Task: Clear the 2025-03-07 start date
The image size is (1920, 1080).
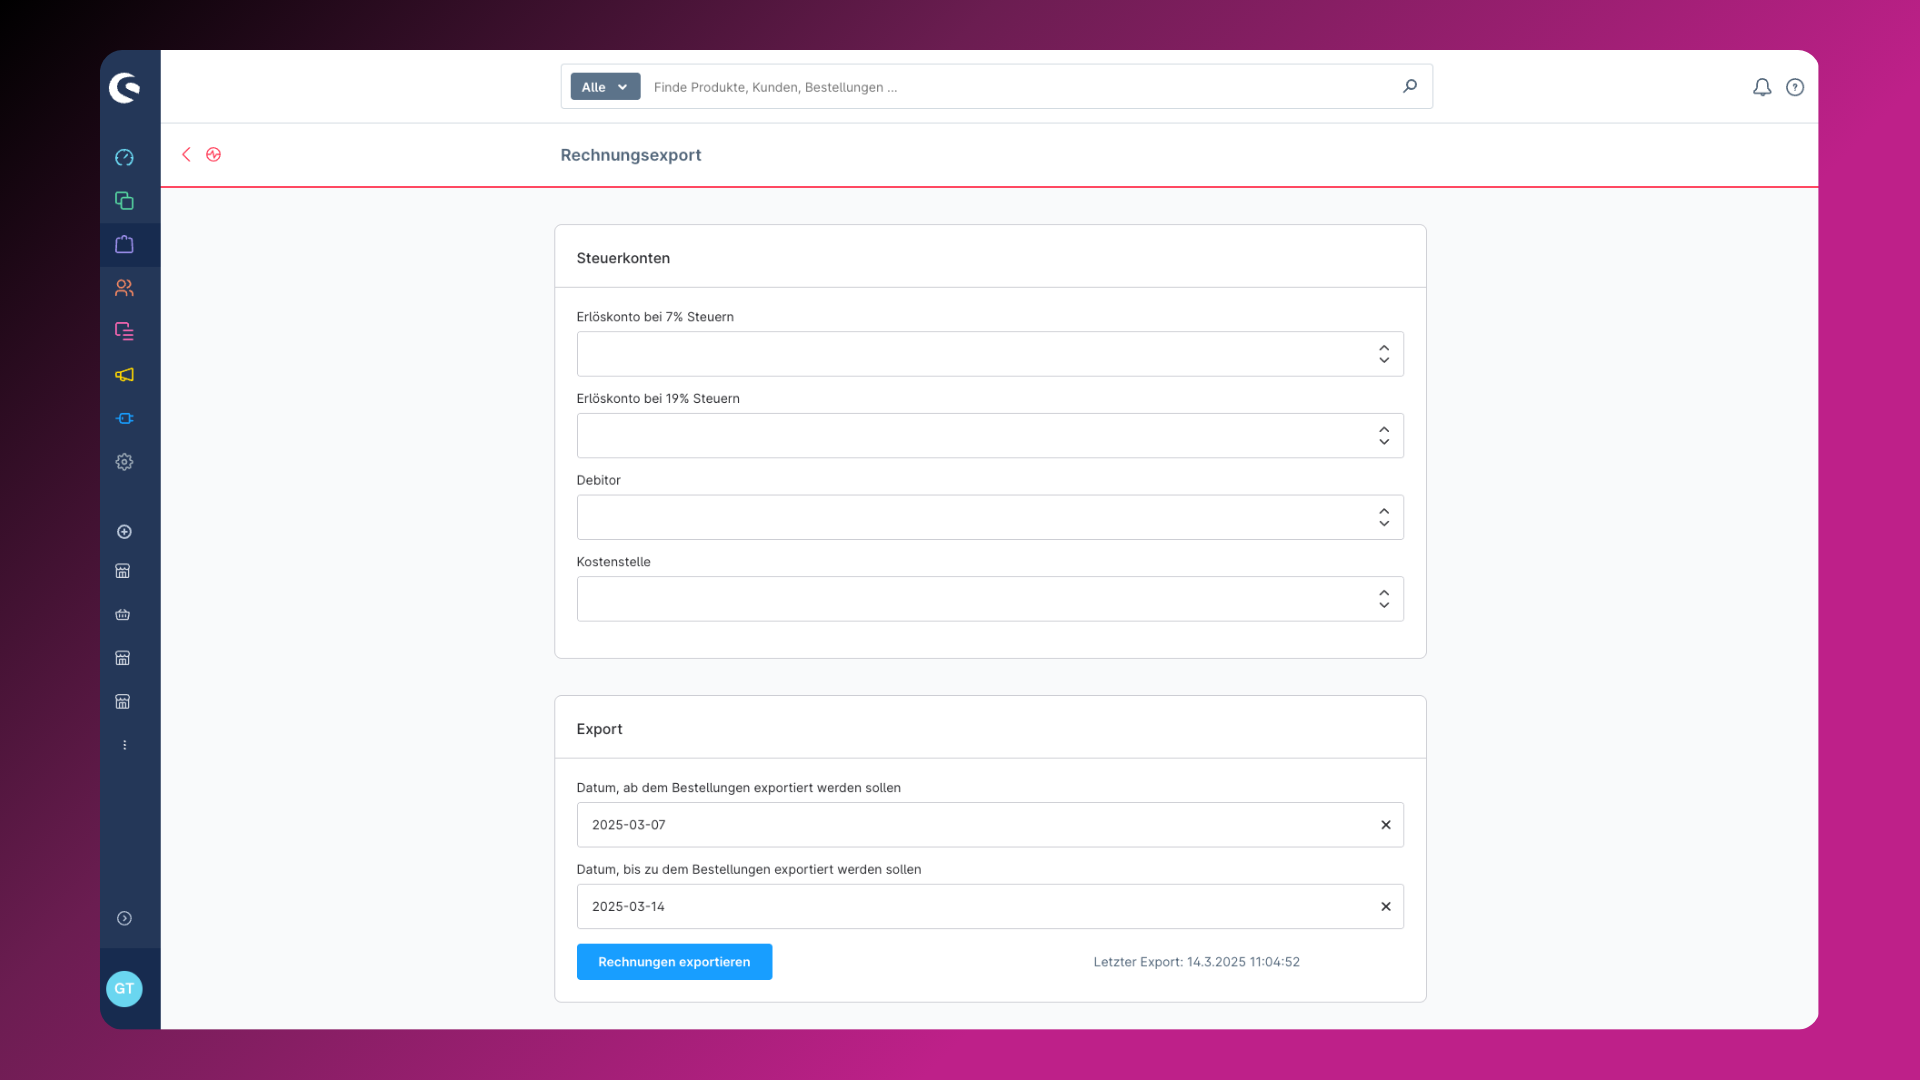Action: (1386, 825)
